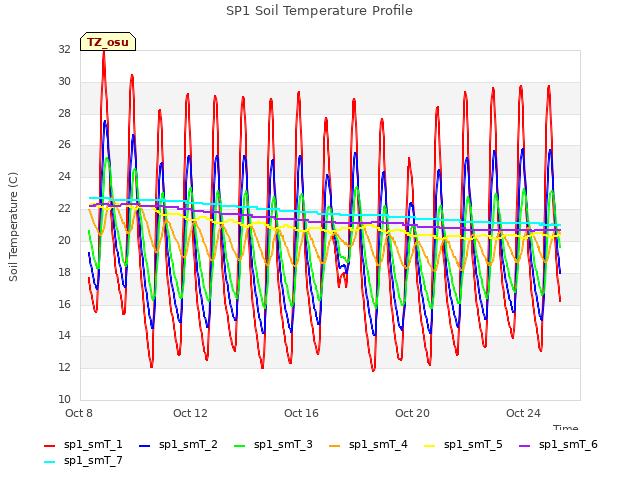The image size is (640, 480).
Task: Toggle the sp1_smT_3 legend entry
Action: pos(273,444)
